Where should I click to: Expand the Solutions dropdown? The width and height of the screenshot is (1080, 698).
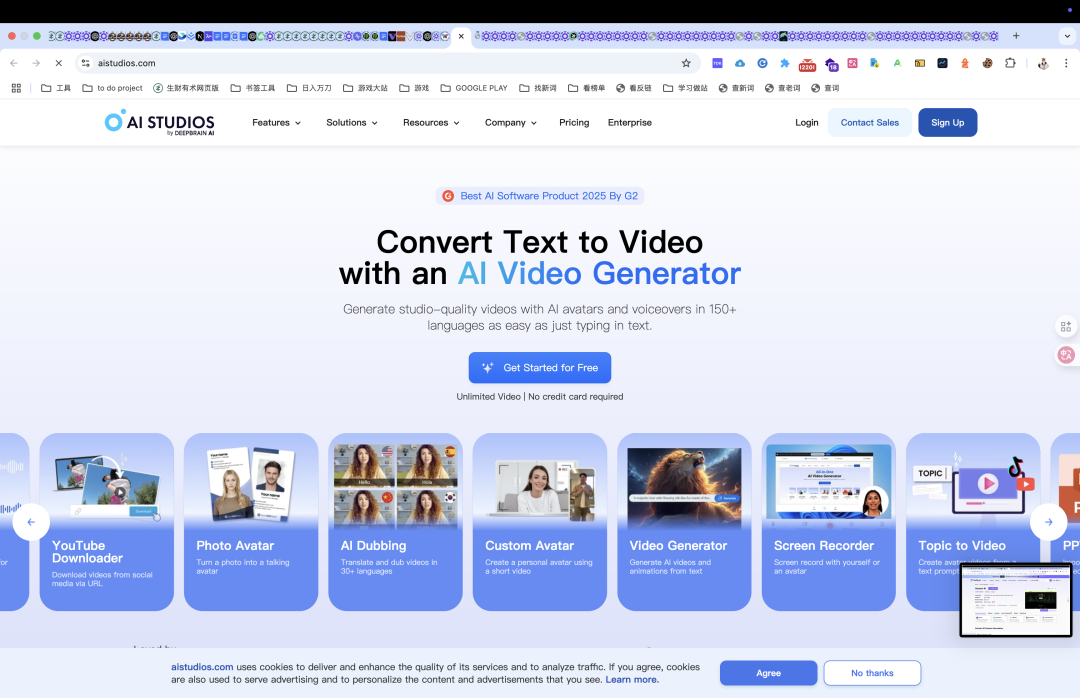[352, 123]
